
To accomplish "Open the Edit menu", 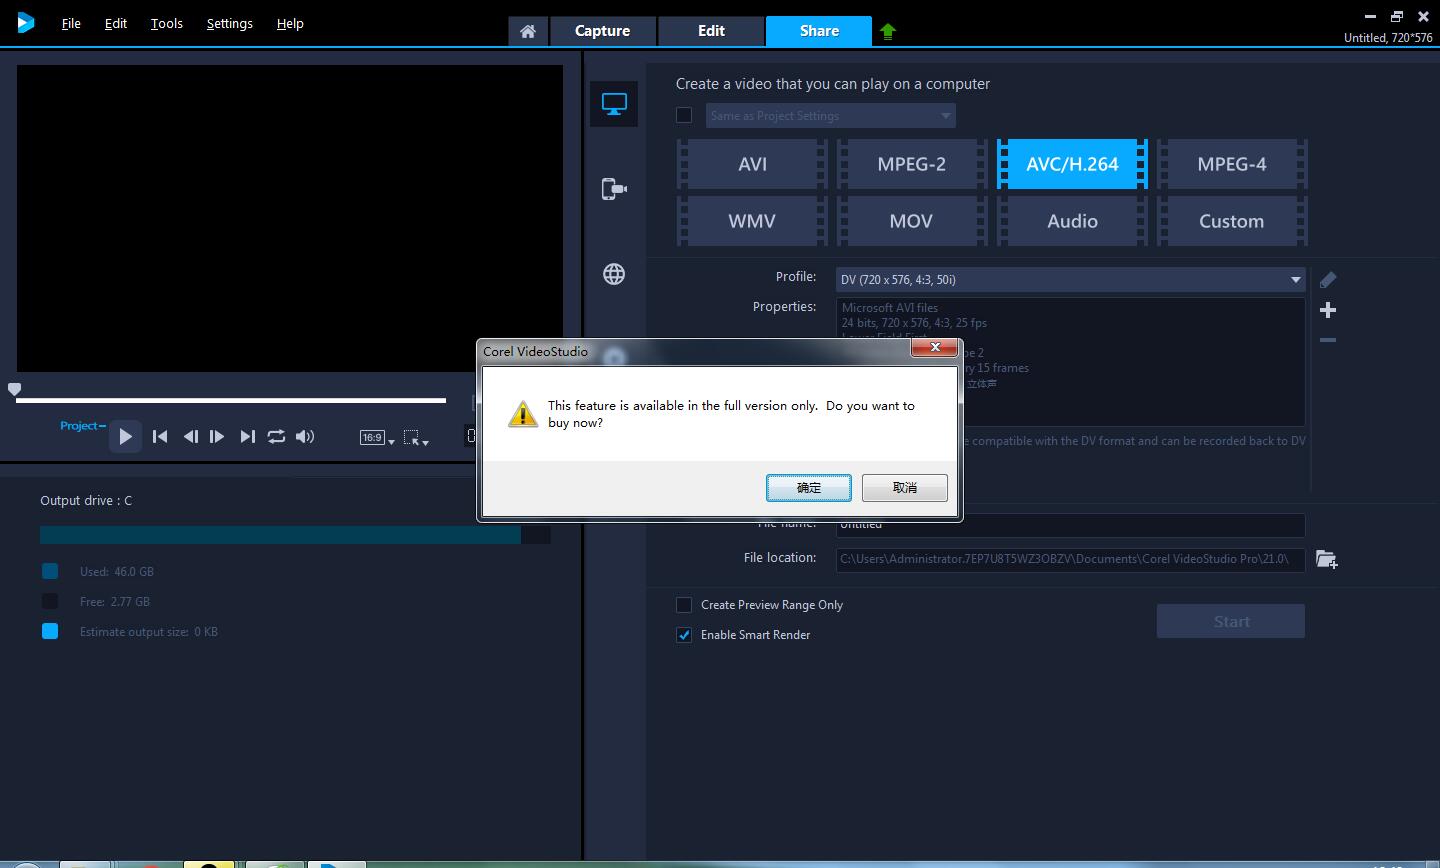I will pyautogui.click(x=116, y=23).
